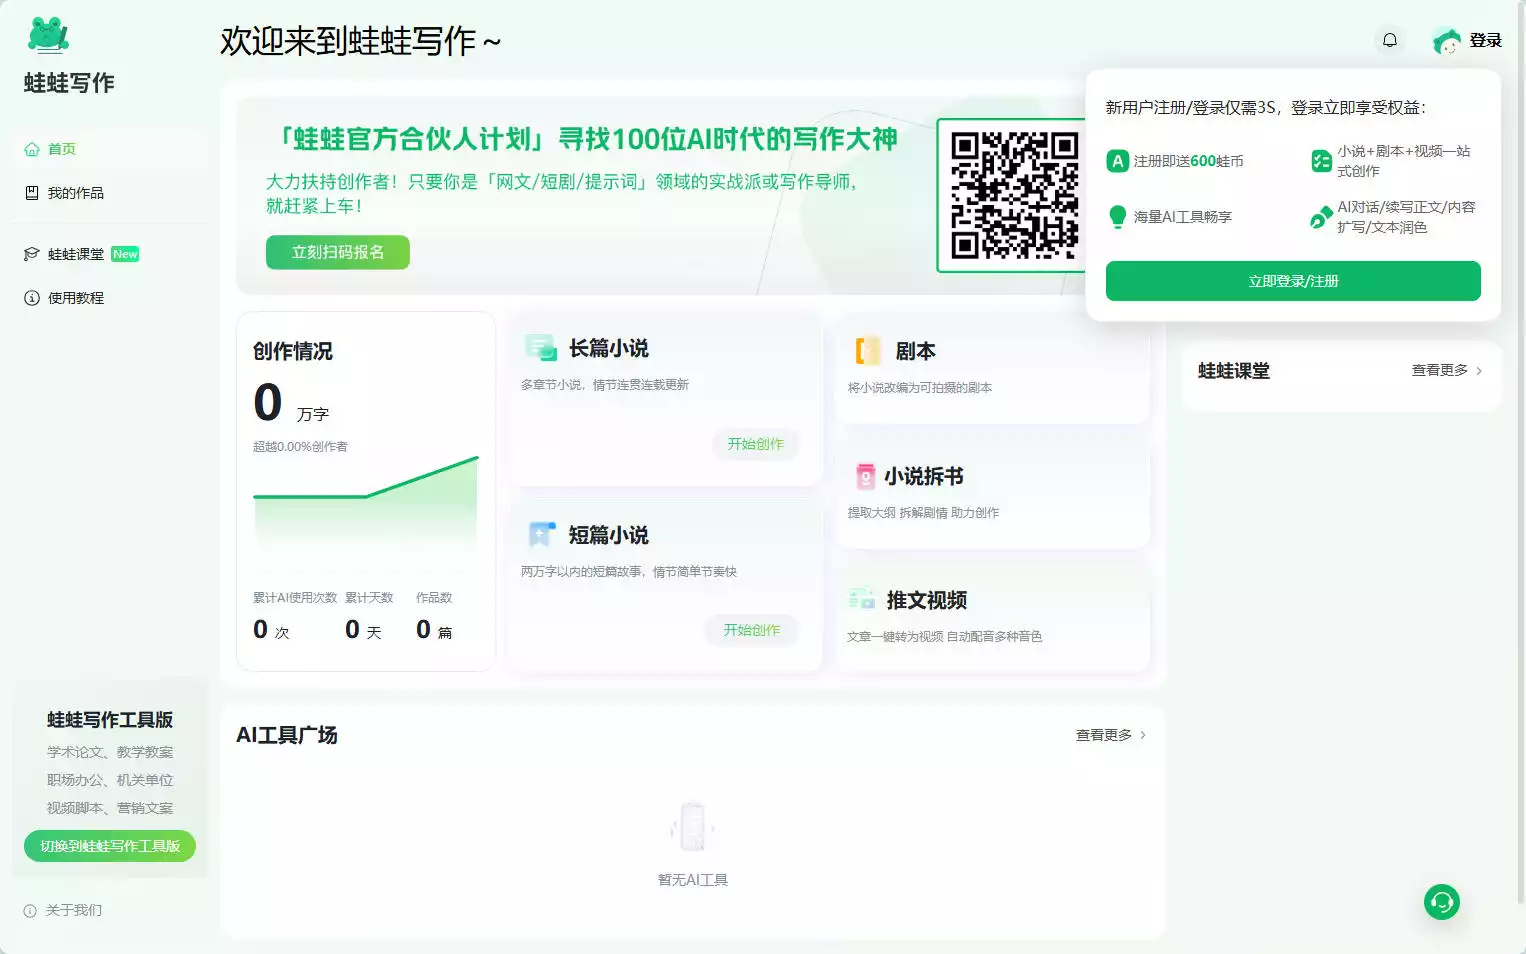Expand 查看更多 in AI工具广场
Screen dimensions: 1526x954
coord(1110,735)
